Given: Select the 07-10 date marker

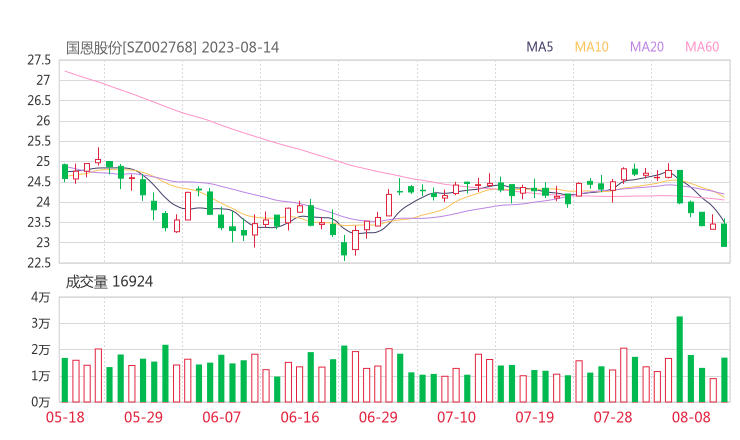Looking at the screenshot, I should (456, 417).
